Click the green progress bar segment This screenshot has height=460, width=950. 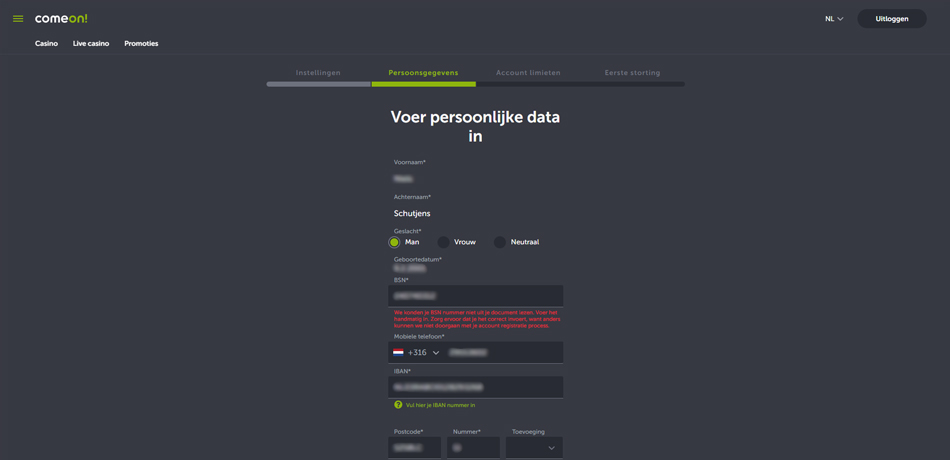pos(424,84)
